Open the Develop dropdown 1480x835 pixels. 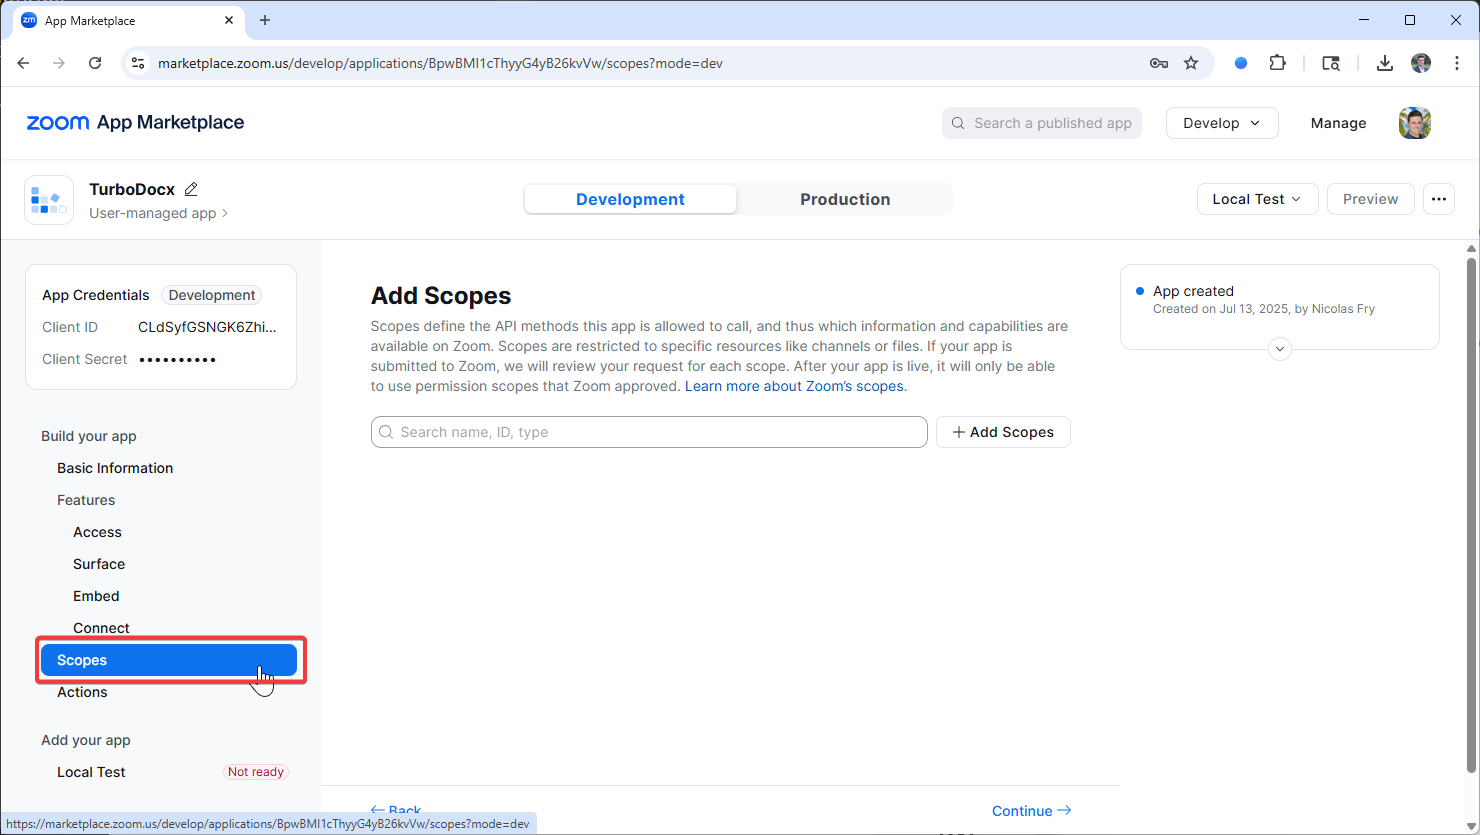[x=1222, y=123]
